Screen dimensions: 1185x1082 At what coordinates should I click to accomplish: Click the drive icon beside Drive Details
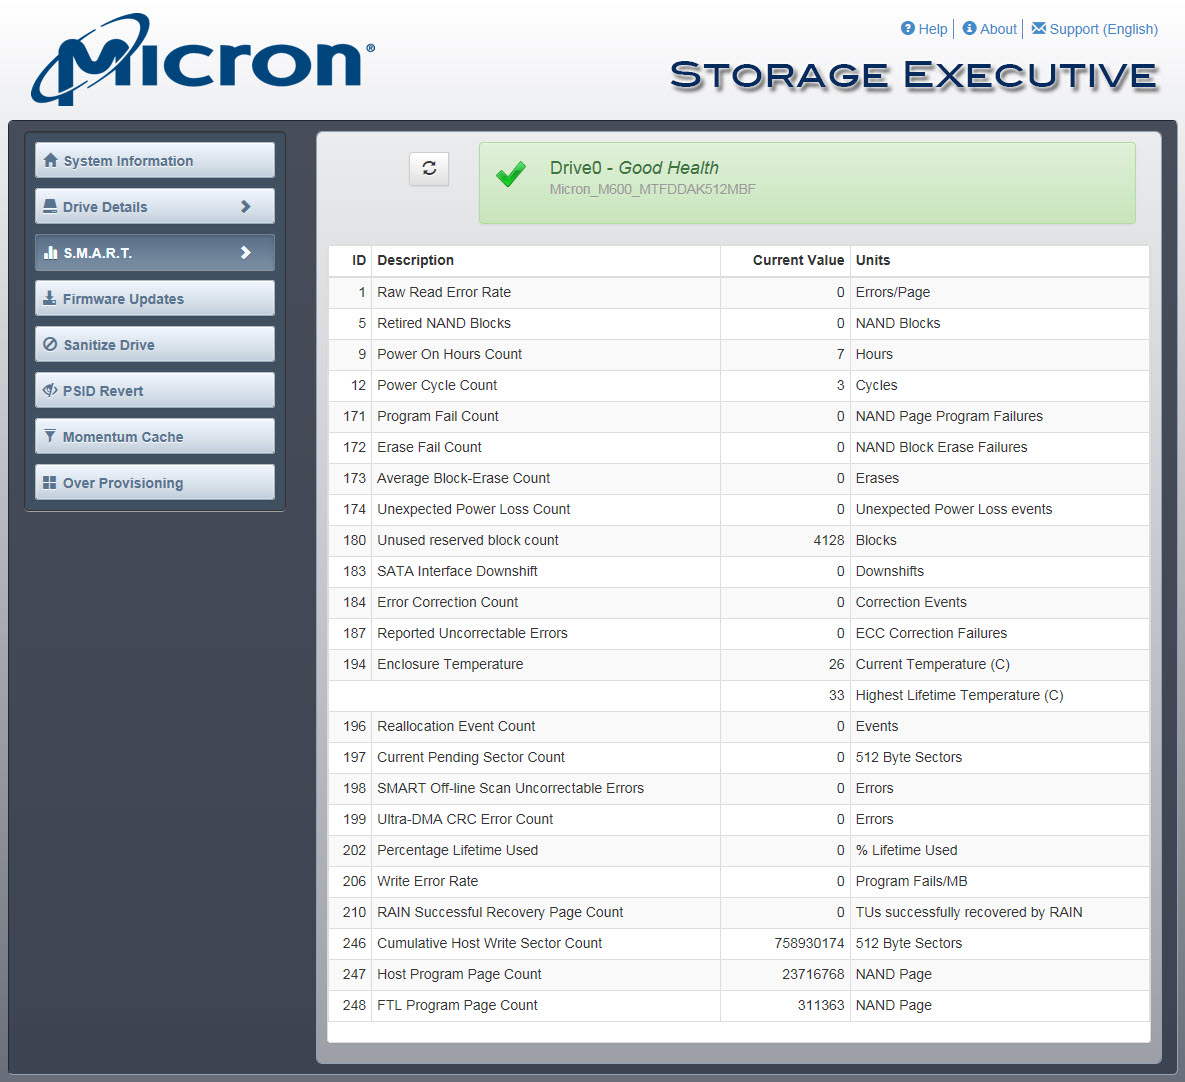50,206
